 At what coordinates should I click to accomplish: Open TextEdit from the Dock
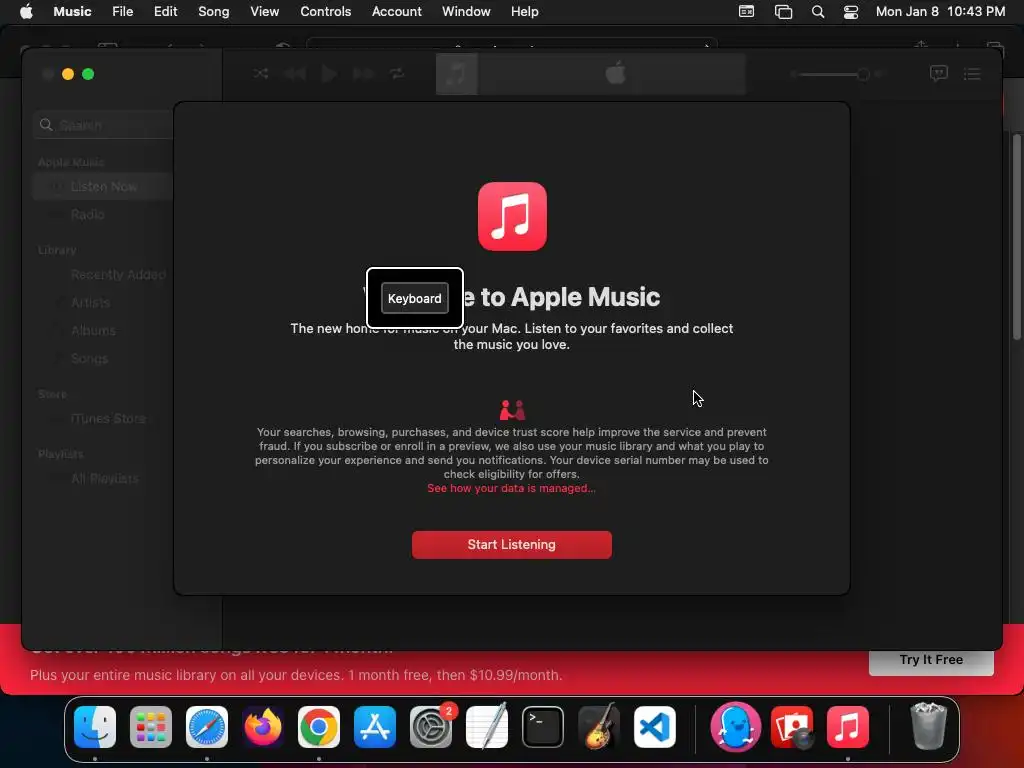click(487, 727)
